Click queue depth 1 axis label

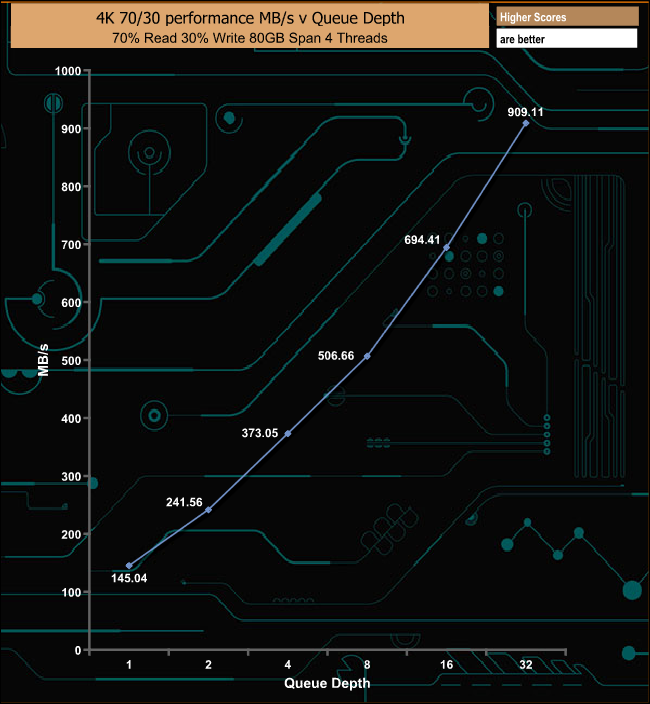tap(129, 664)
